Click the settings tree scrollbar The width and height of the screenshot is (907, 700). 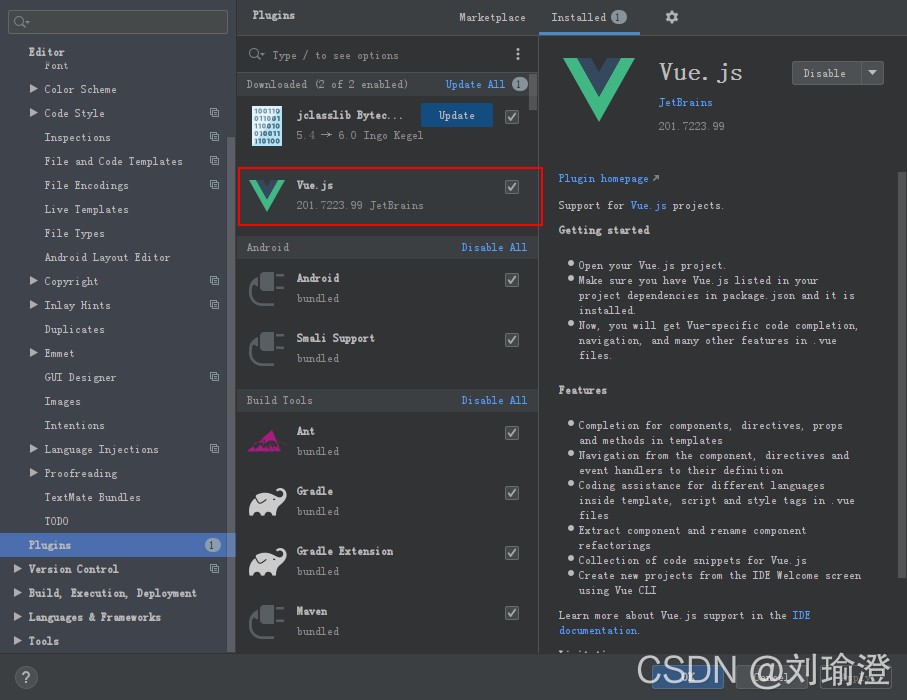[x=231, y=393]
